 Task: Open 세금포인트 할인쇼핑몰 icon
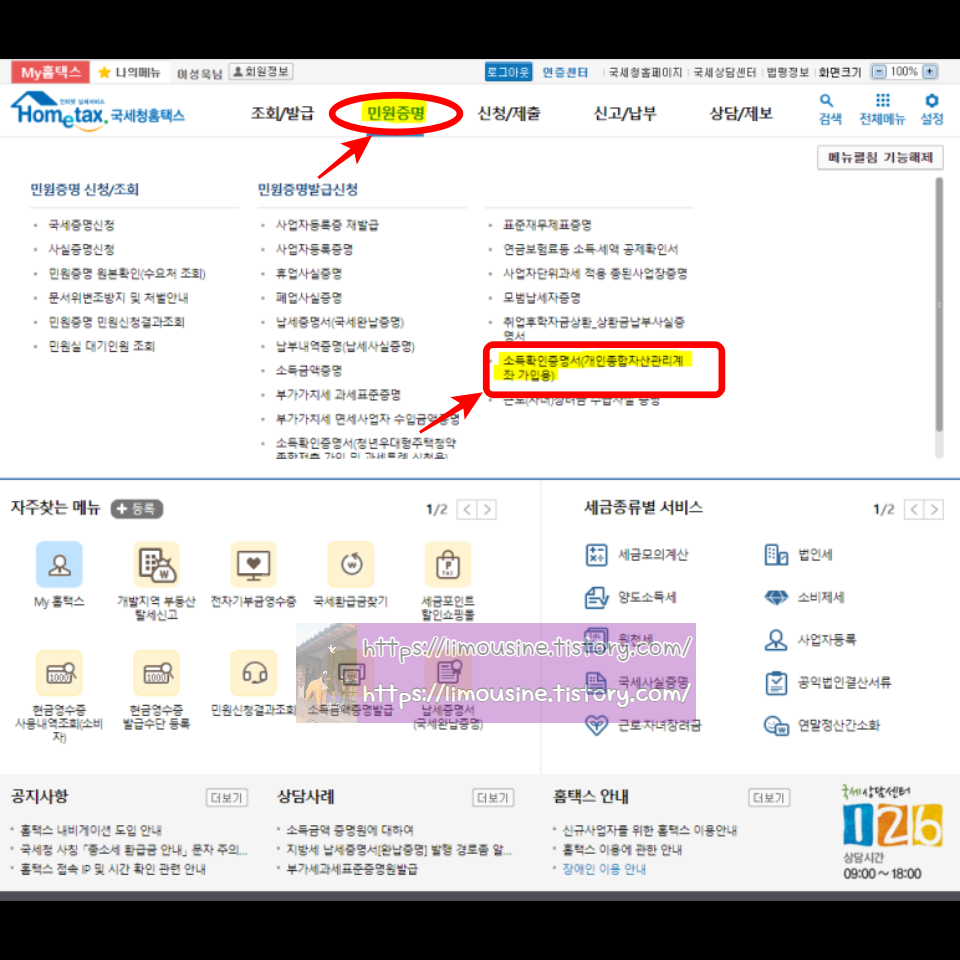pyautogui.click(x=448, y=564)
